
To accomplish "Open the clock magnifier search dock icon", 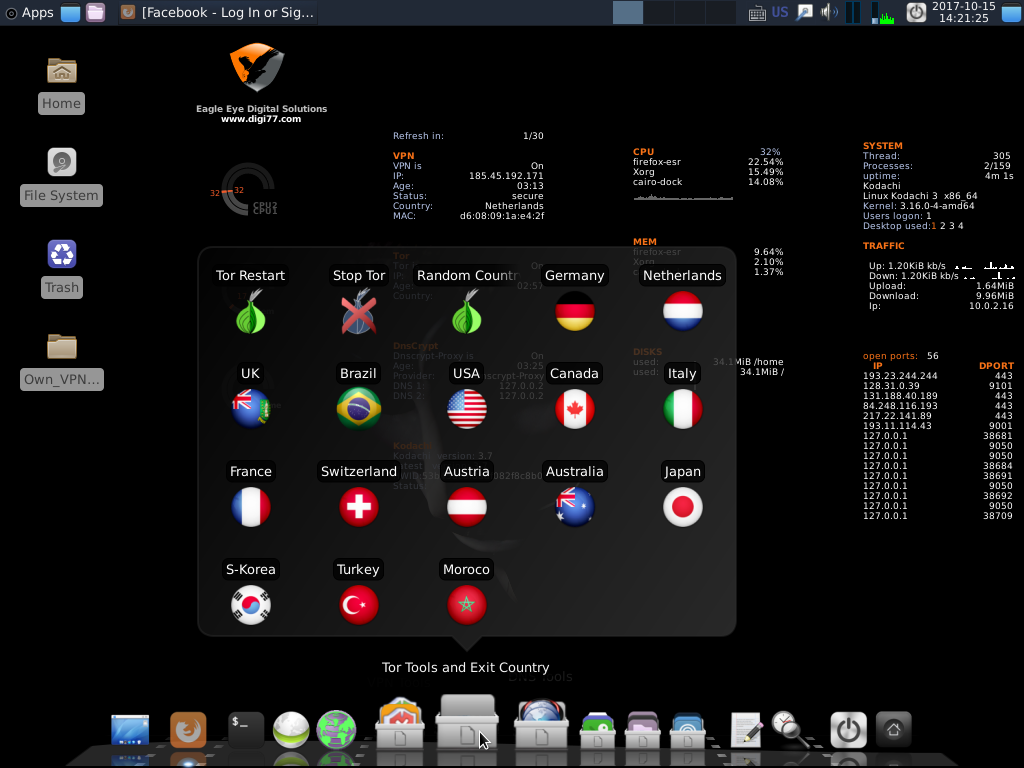I will point(790,729).
